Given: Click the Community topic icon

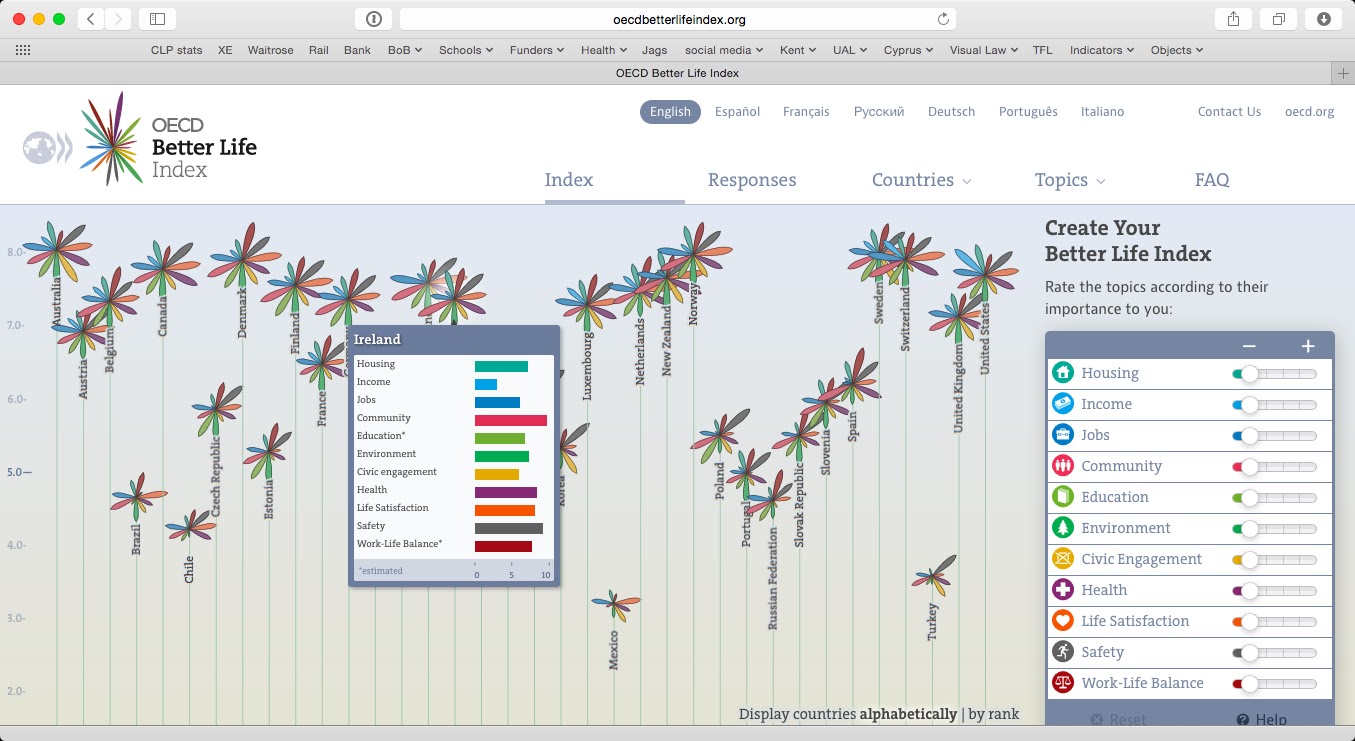Looking at the screenshot, I should [1062, 466].
